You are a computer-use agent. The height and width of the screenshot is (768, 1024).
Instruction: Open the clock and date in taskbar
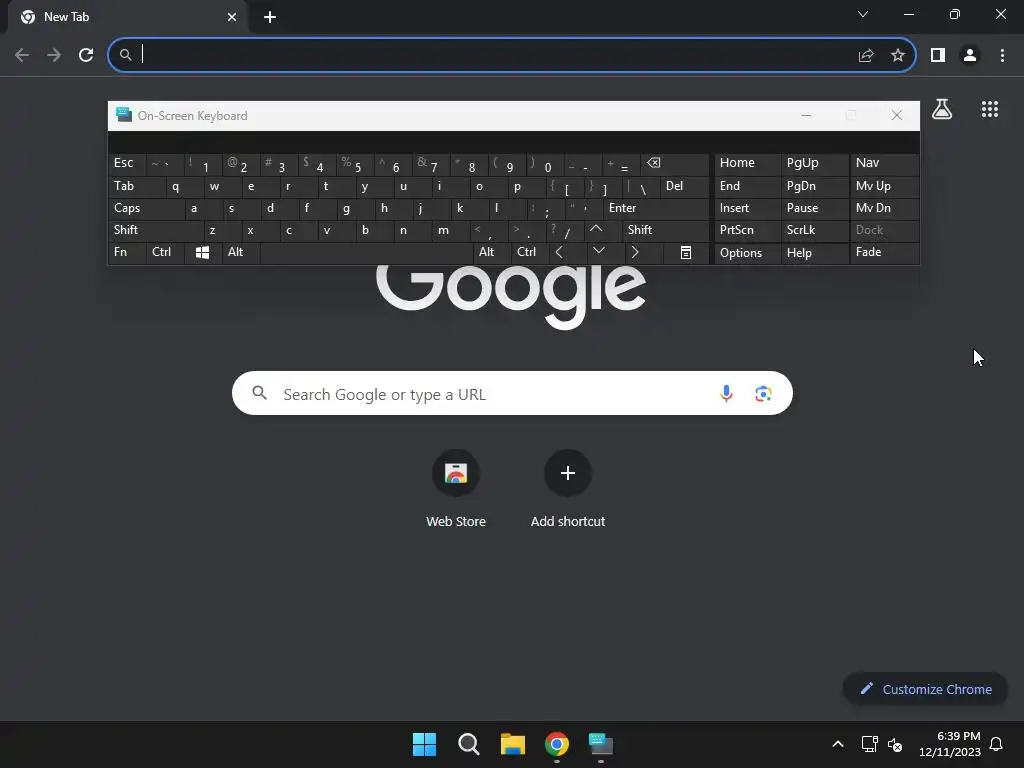(x=950, y=744)
